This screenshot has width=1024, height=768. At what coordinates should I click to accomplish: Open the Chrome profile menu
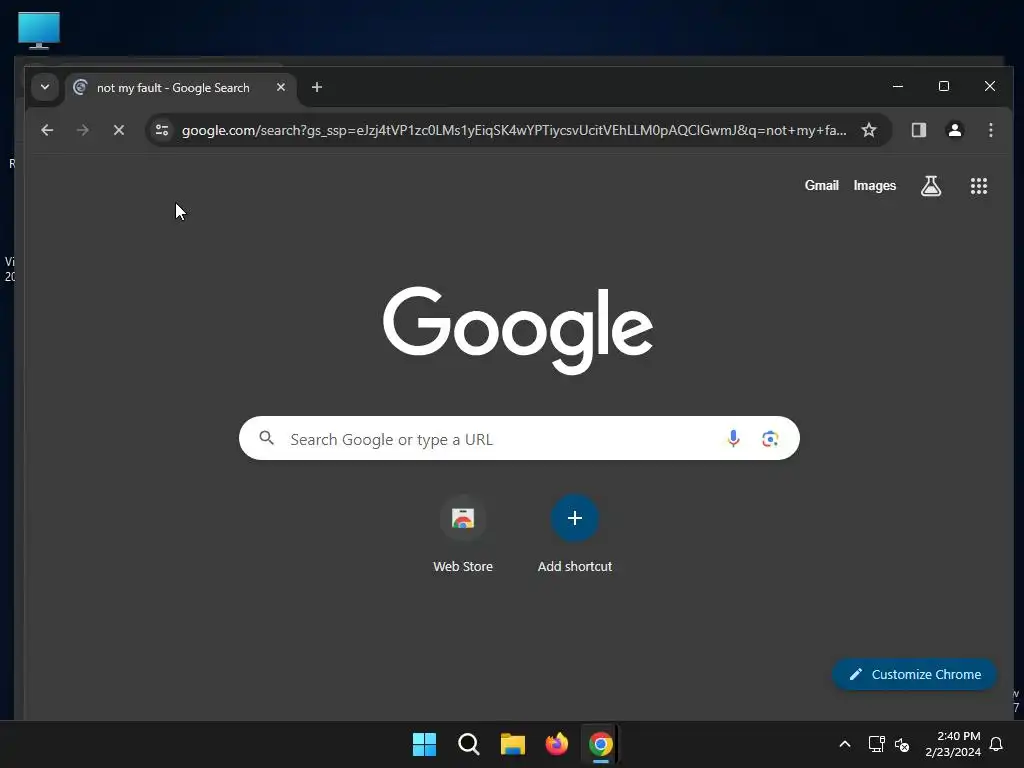[955, 130]
